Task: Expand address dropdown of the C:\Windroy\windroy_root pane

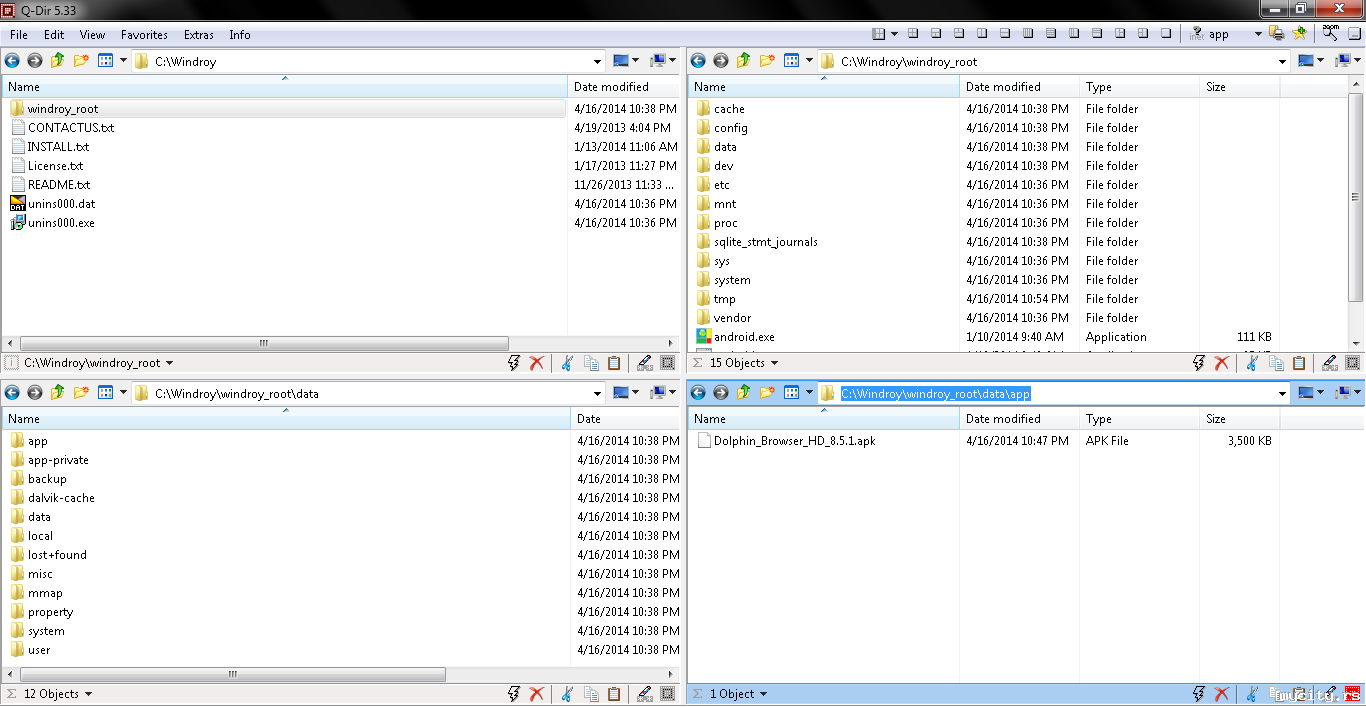Action: (1283, 61)
